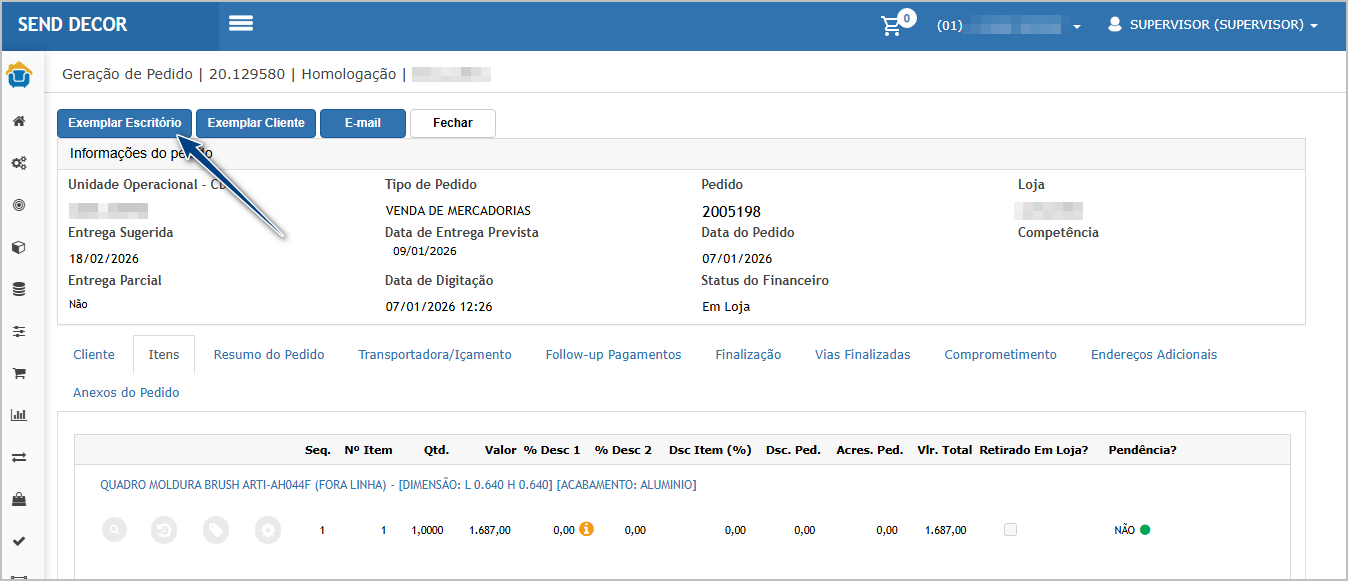Image resolution: width=1348 pixels, height=581 pixels.
Task: Click the item row magnifier icon
Action: (x=115, y=530)
